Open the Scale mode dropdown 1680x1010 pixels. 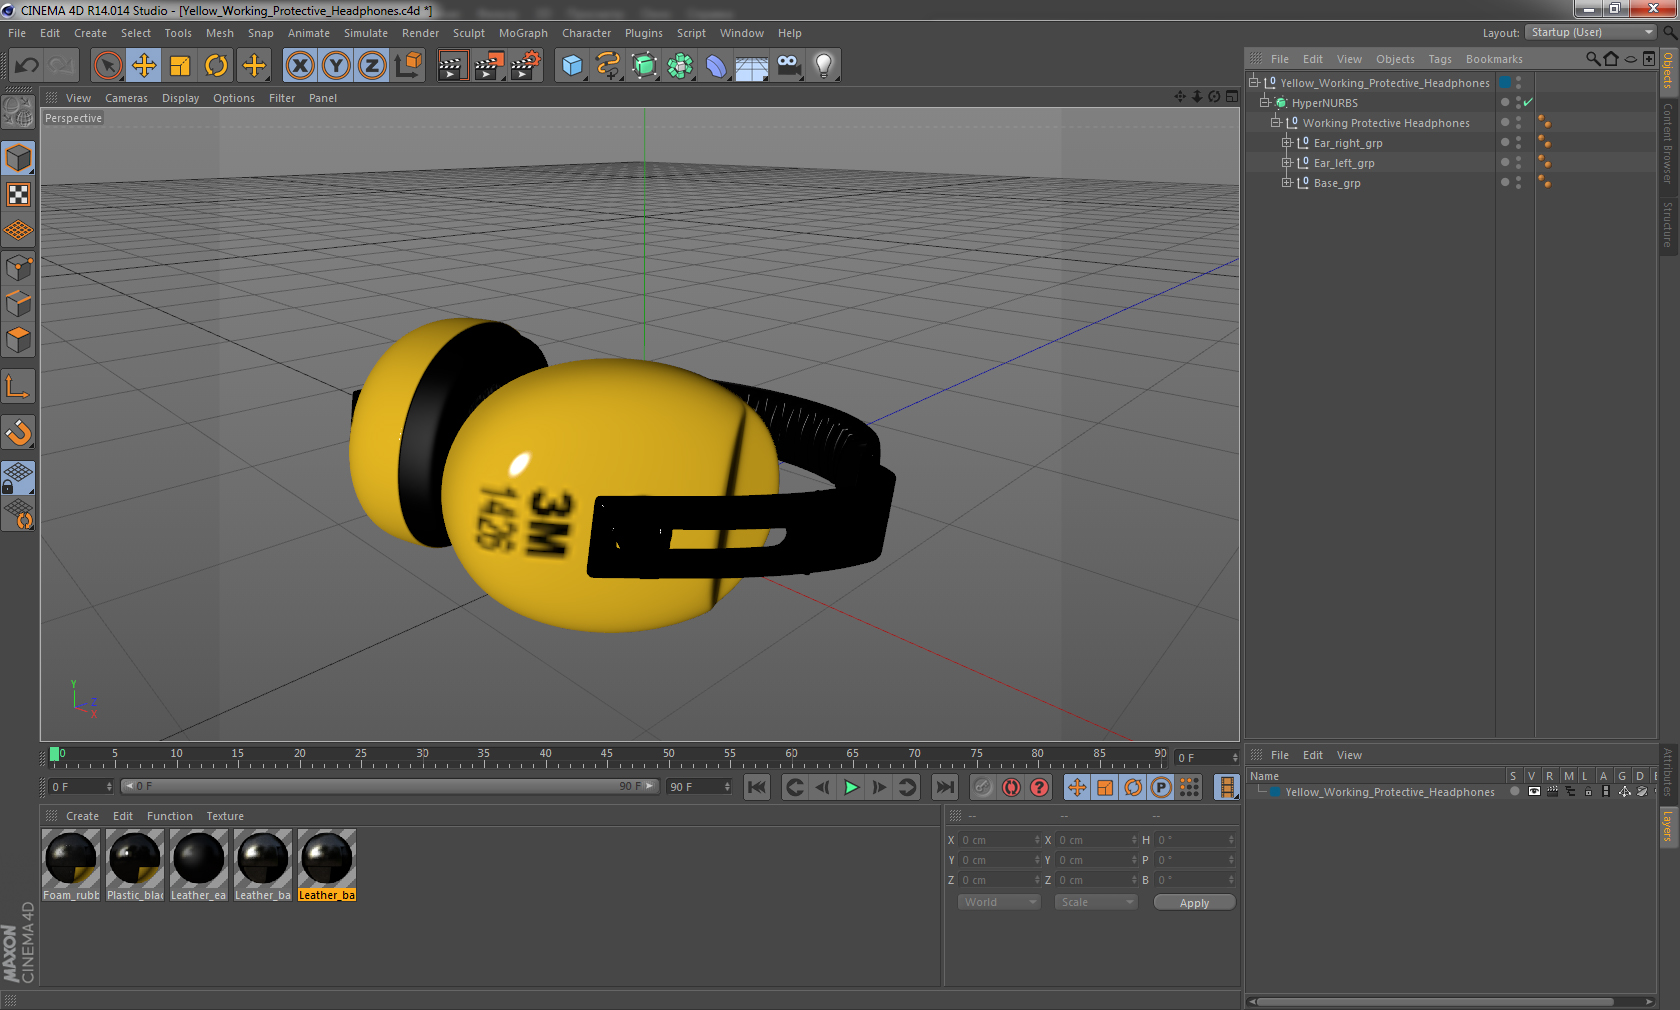[x=1096, y=902]
